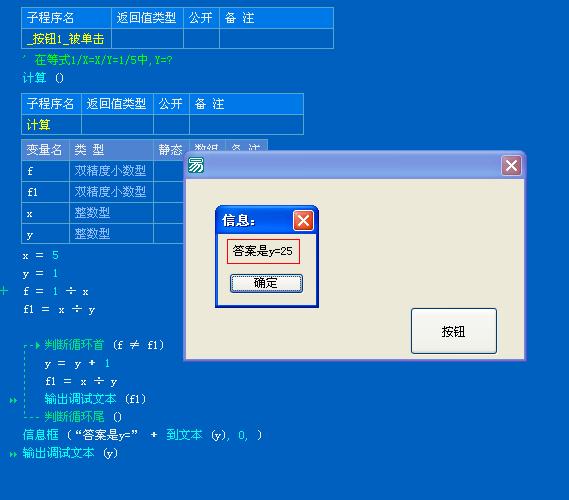This screenshot has height=500, width=569.
Task: Click the 双精度小数型 type of variable f1
Action: (x=110, y=192)
